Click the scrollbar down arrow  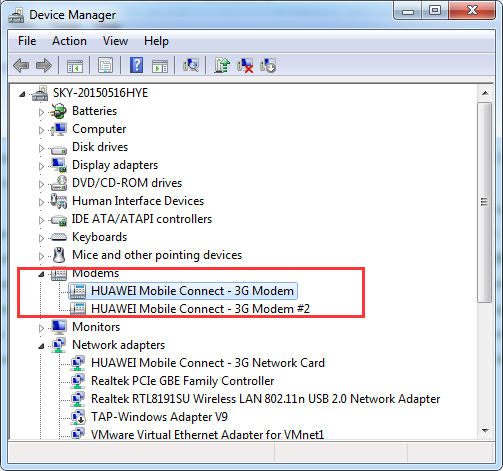click(485, 431)
